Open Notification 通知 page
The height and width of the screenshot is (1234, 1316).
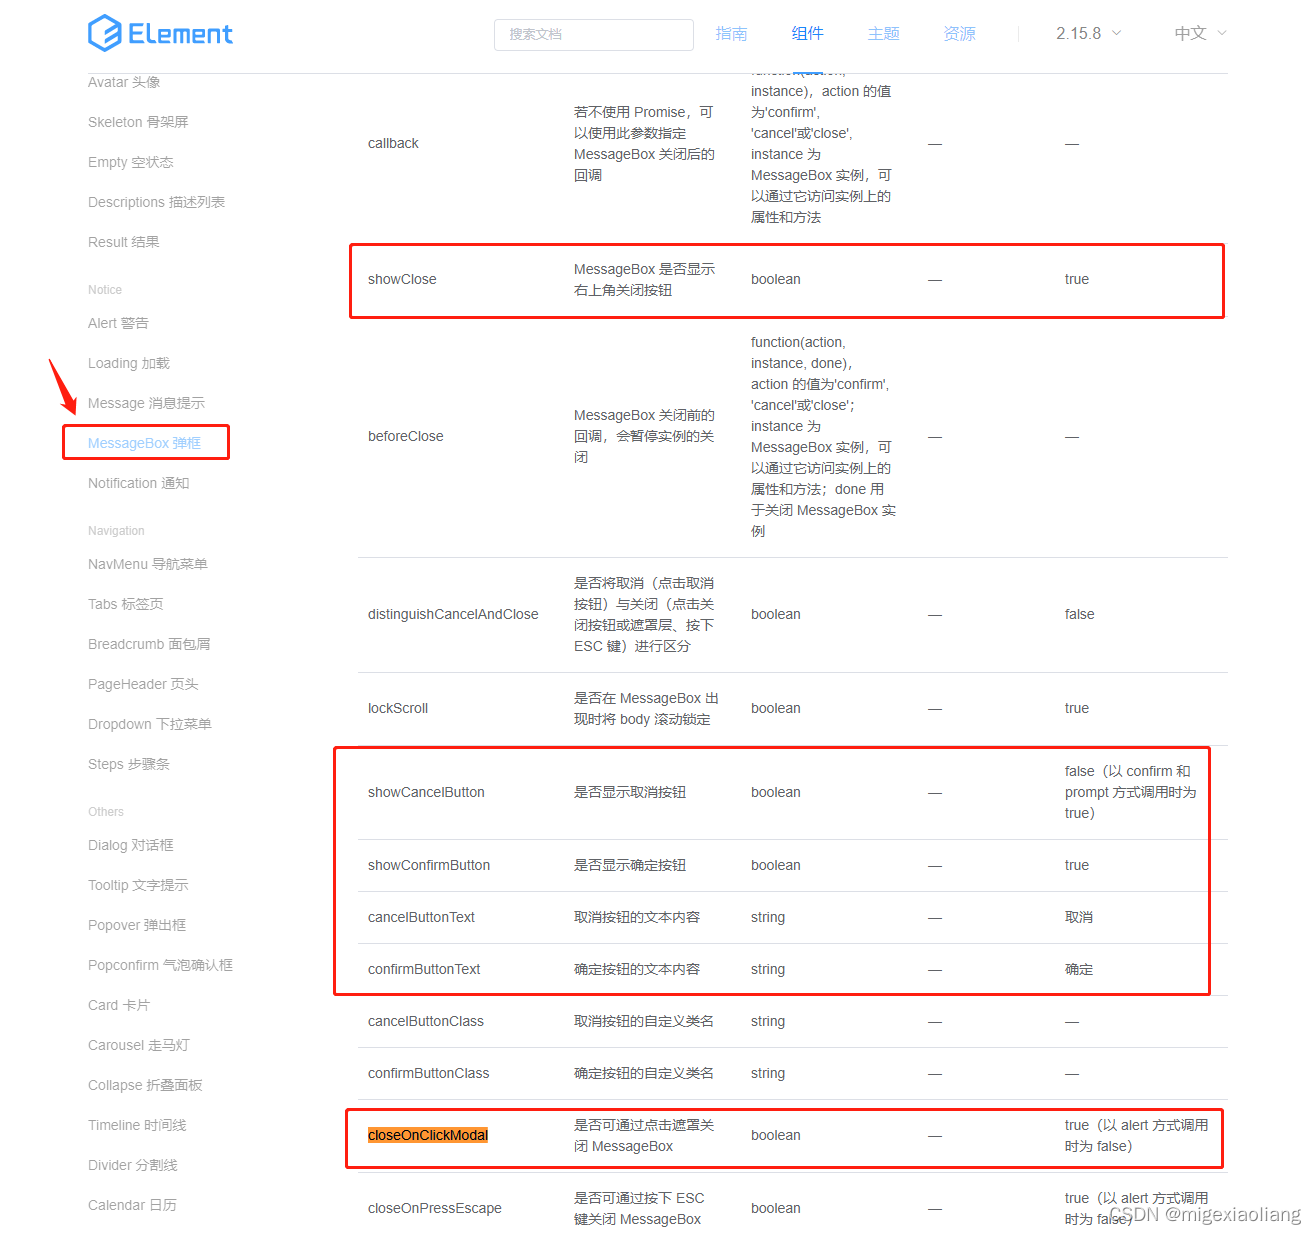click(x=138, y=483)
